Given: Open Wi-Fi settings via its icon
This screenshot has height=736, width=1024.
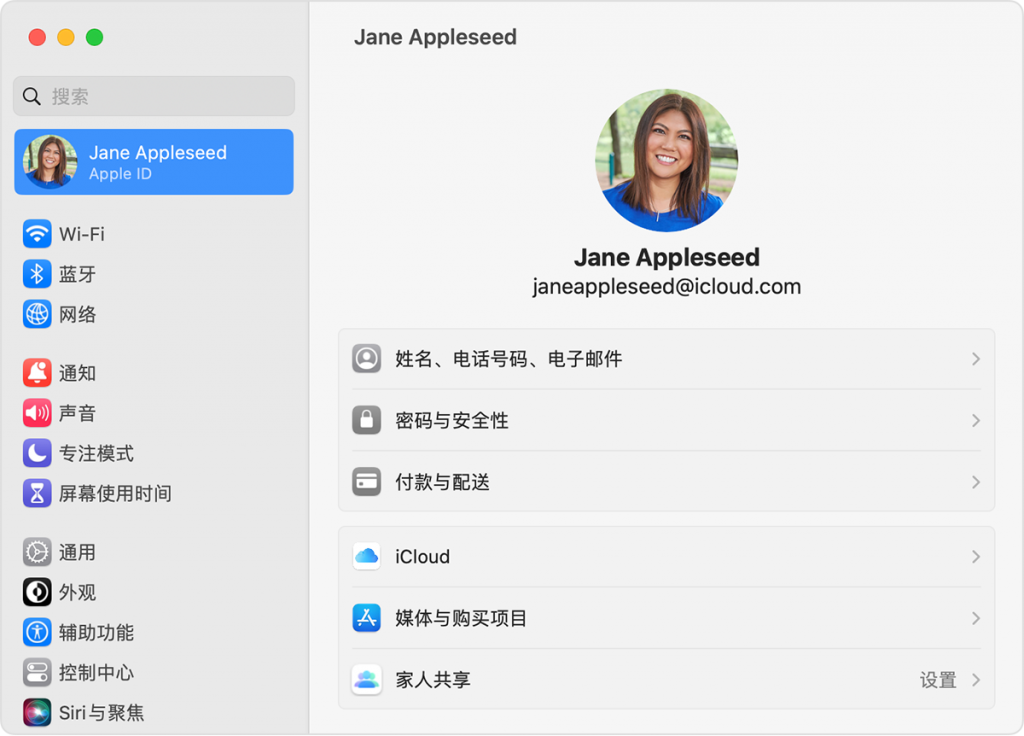Looking at the screenshot, I should point(37,234).
